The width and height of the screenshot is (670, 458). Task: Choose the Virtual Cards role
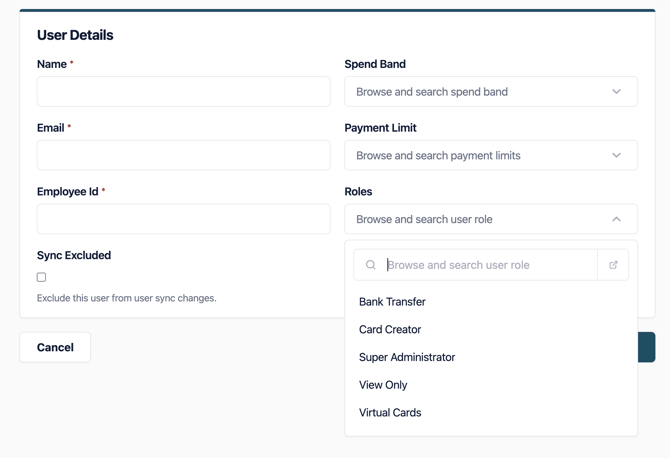[390, 413]
